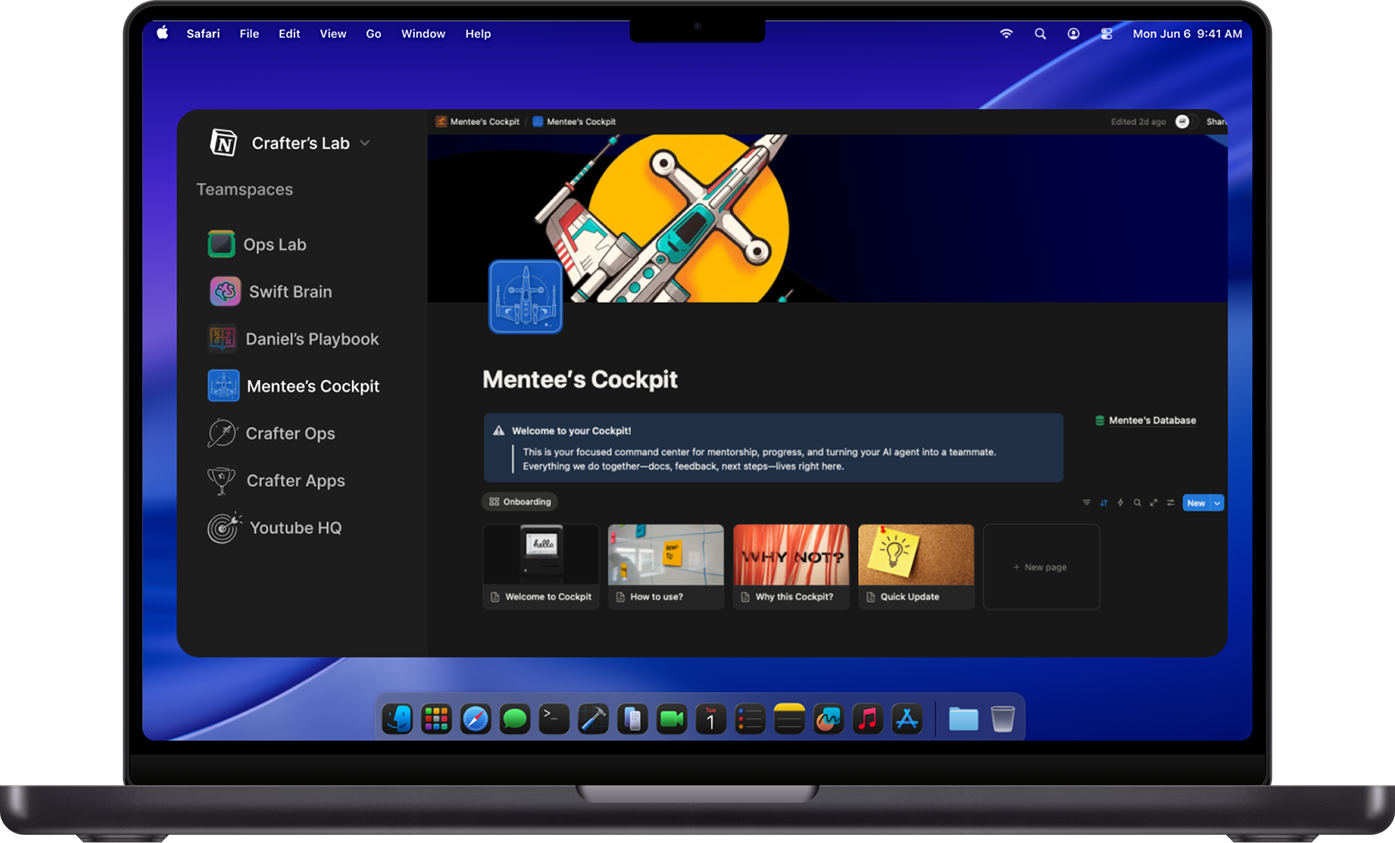Open the gallery full-page expand arrows icon
Screen dimensions: 1395x843
(1153, 503)
